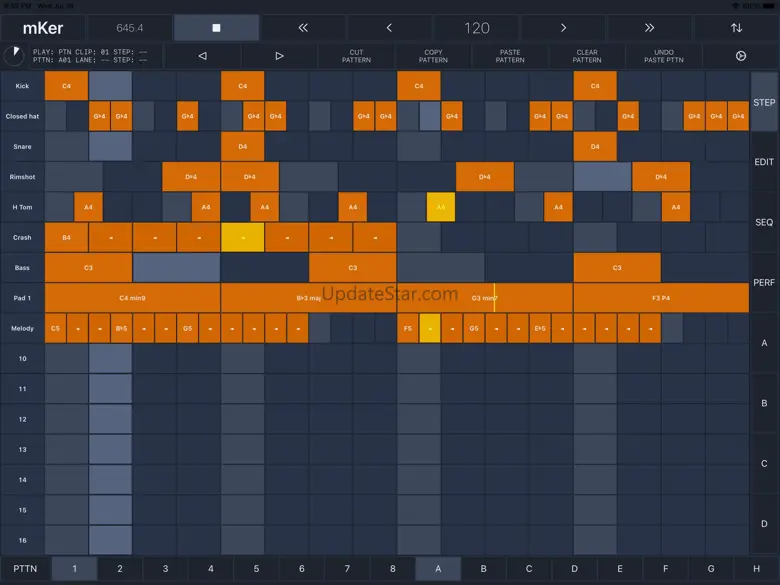Image resolution: width=780 pixels, height=585 pixels.
Task: Toggle the Pad 1 C4 min9 chord
Action: [x=132, y=298]
